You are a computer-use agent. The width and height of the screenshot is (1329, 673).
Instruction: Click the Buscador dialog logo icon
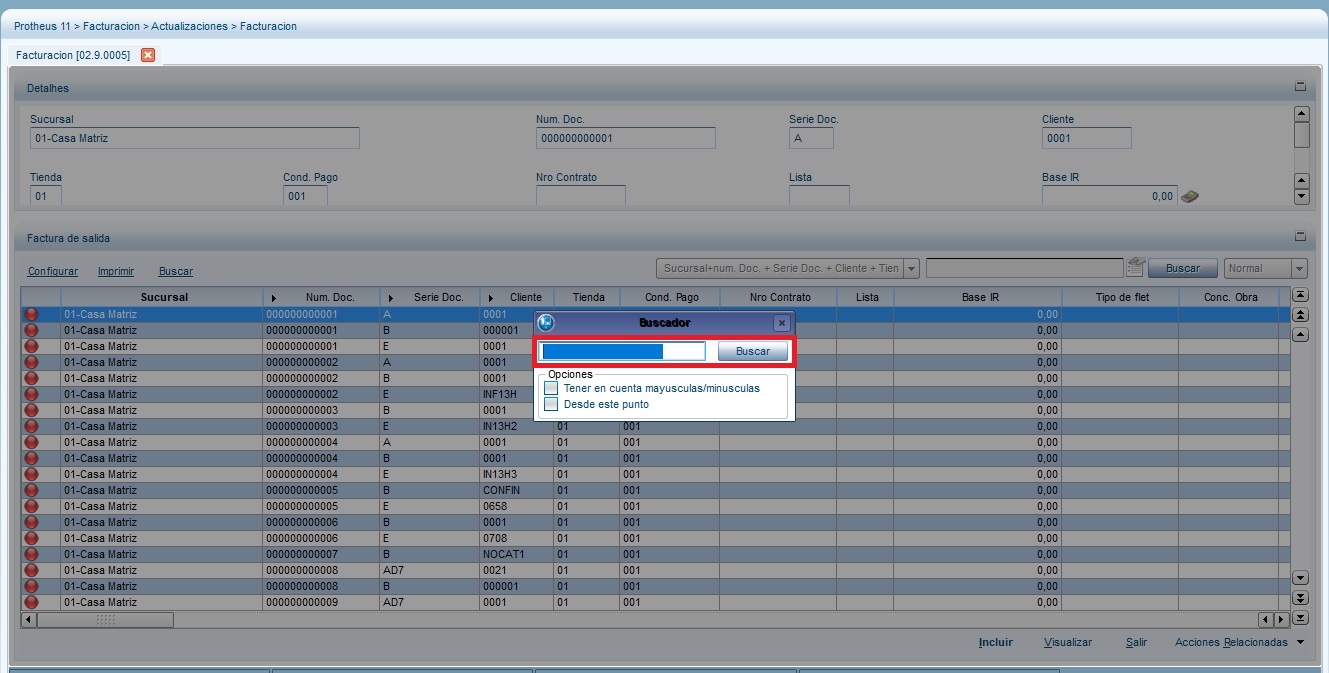(x=546, y=323)
